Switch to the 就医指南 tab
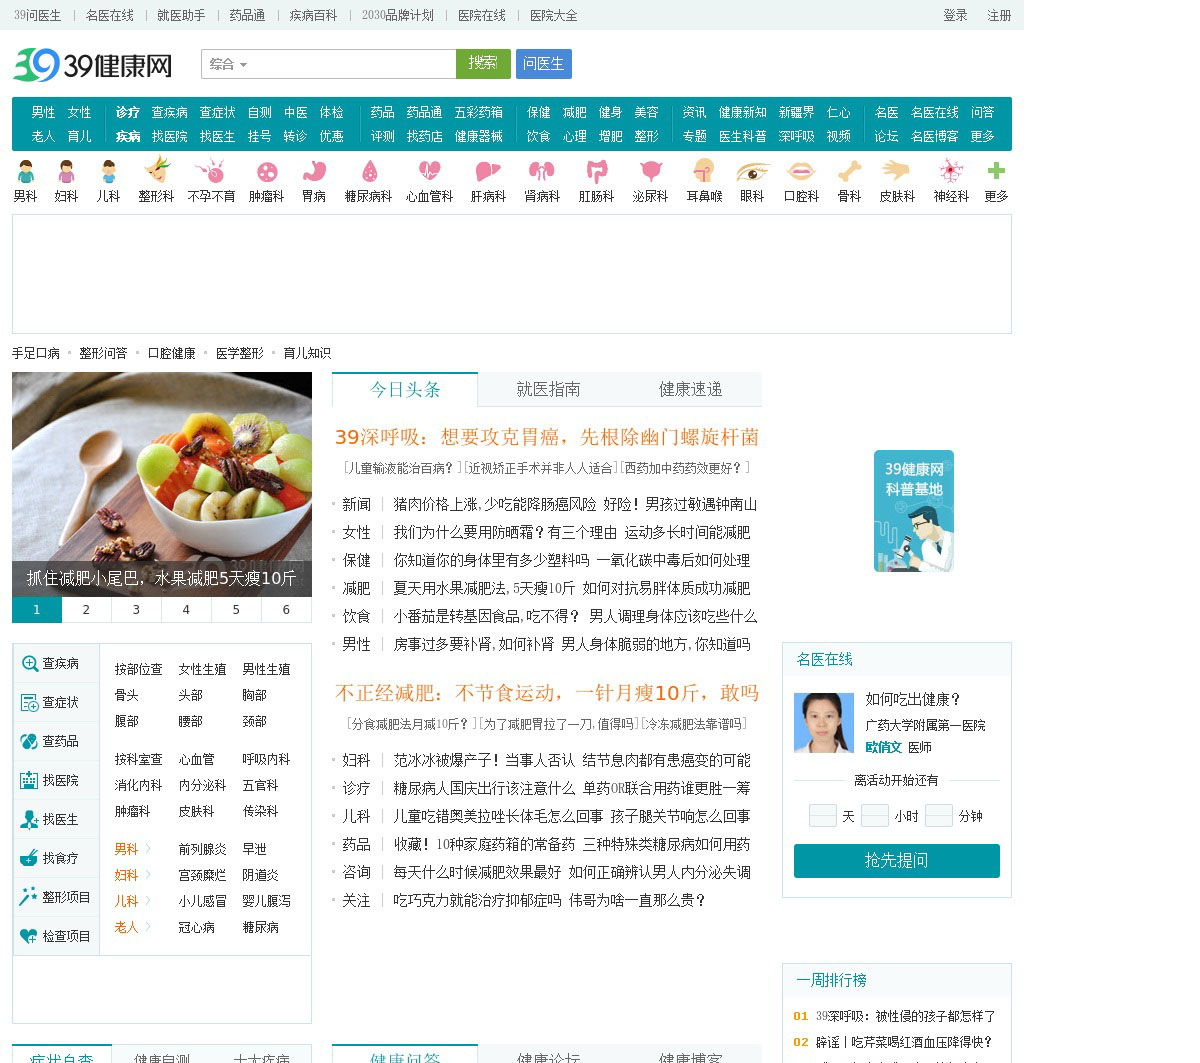The width and height of the screenshot is (1200, 1063). [x=548, y=390]
